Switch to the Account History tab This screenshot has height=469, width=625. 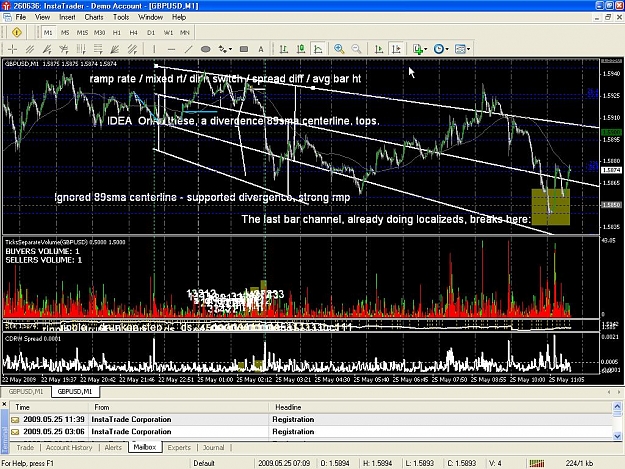click(x=69, y=447)
